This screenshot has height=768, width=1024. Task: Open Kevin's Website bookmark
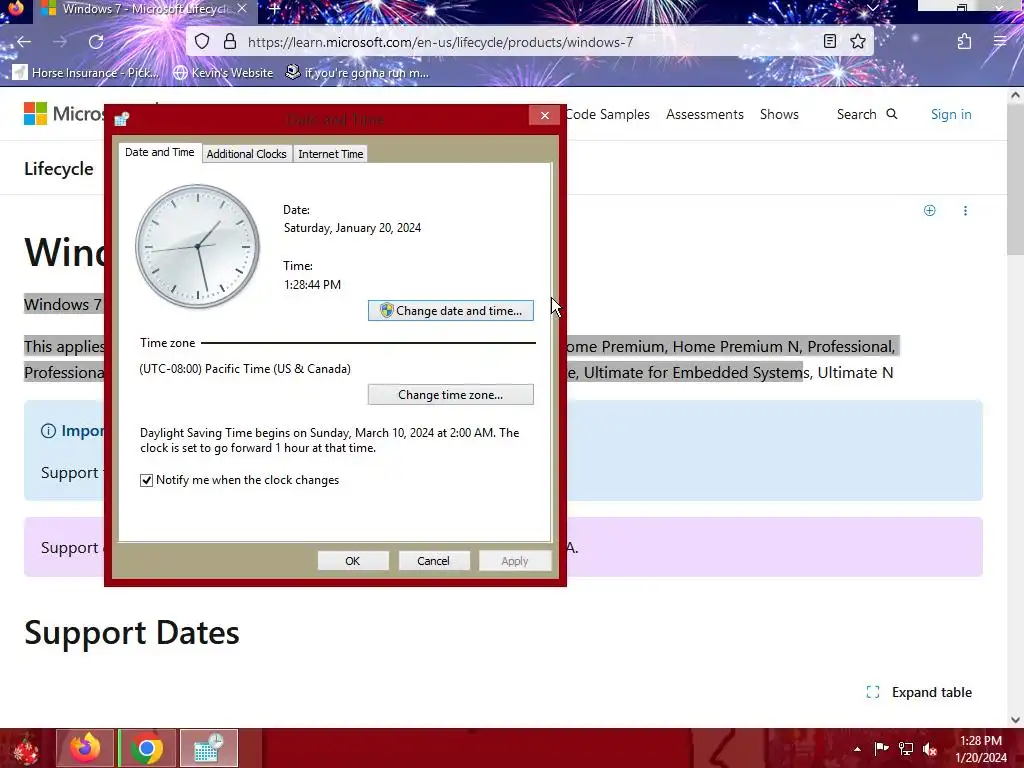(223, 72)
